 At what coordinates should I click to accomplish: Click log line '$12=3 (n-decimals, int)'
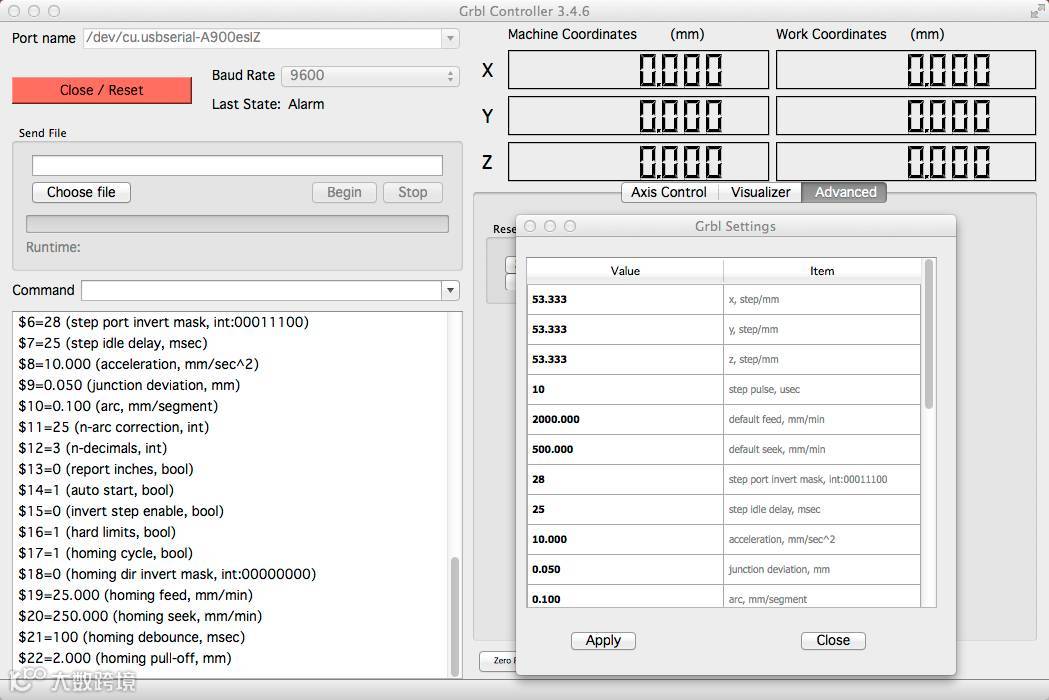93,448
